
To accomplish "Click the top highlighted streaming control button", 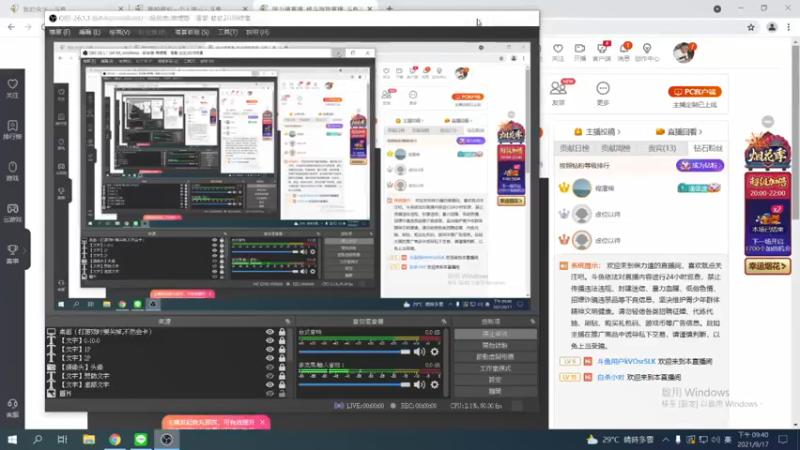I will [x=495, y=334].
